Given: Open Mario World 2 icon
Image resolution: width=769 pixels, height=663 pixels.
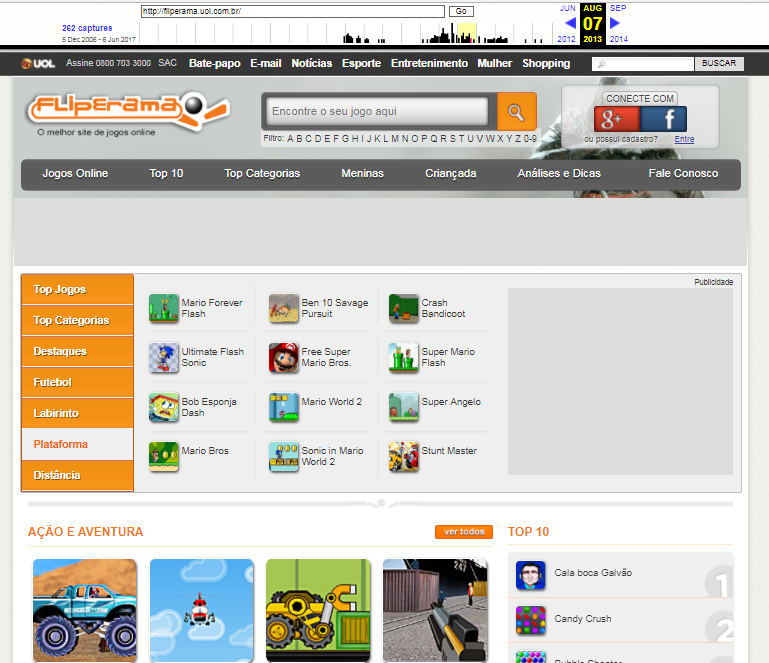Looking at the screenshot, I should pos(283,407).
